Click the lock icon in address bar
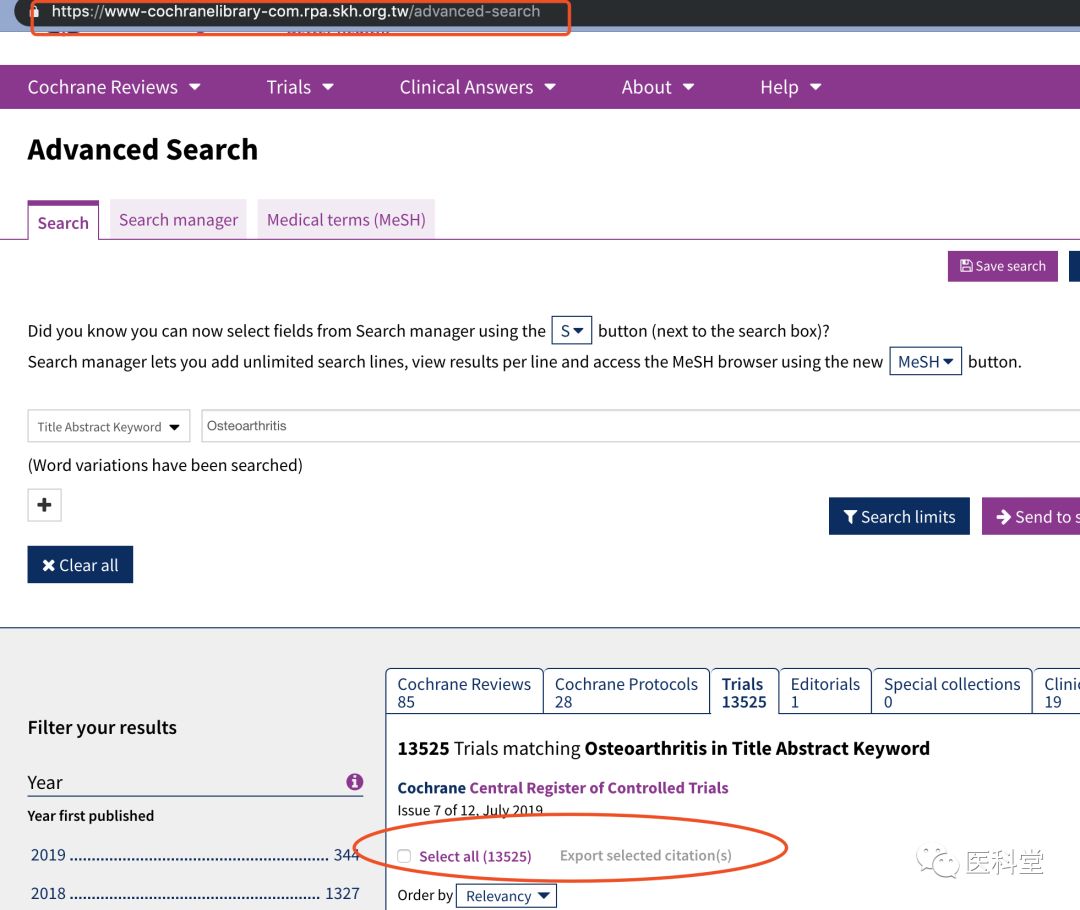1080x910 pixels. tap(35, 12)
